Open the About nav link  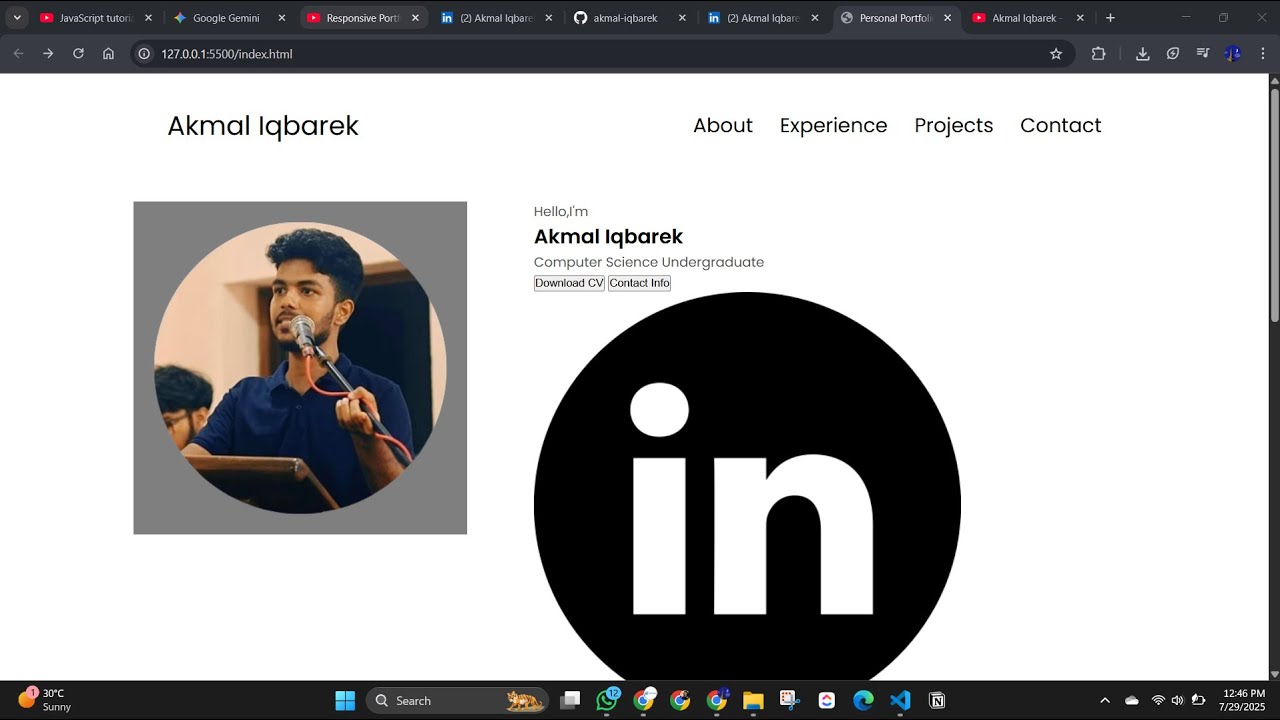[x=723, y=125]
